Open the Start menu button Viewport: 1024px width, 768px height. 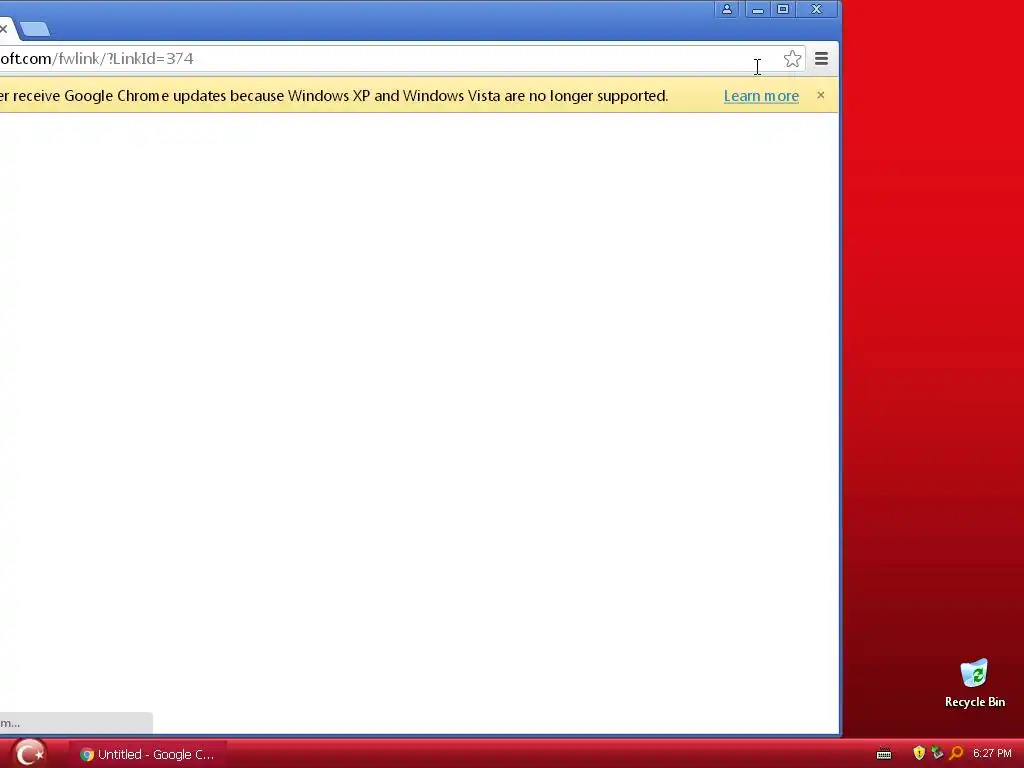tap(29, 754)
